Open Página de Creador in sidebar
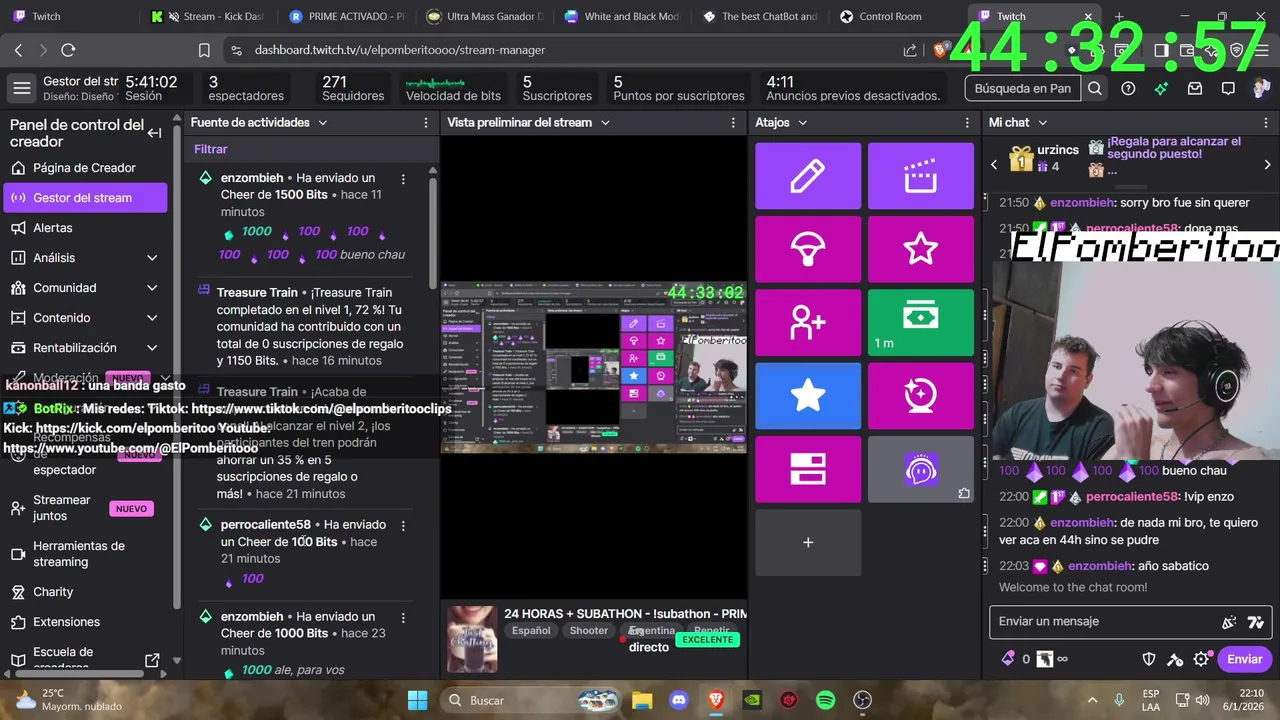The height and width of the screenshot is (720, 1280). click(x=86, y=168)
